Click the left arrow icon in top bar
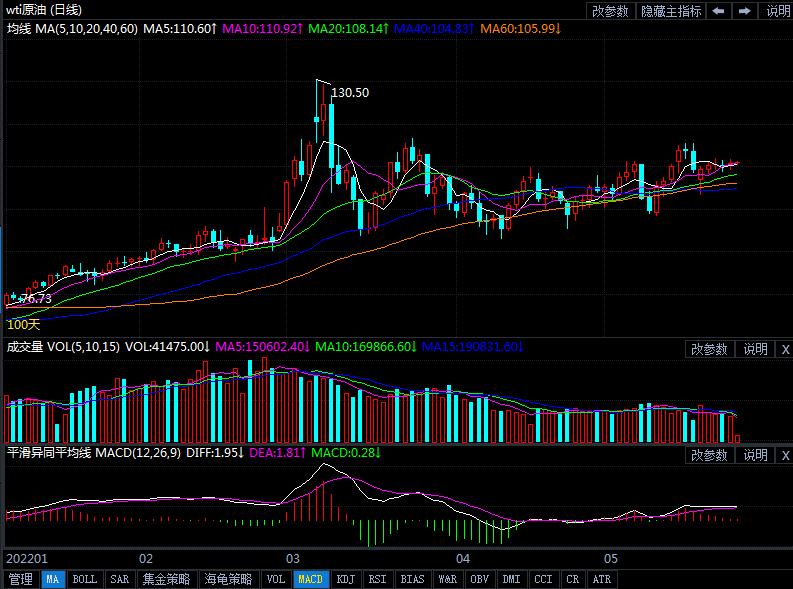 [719, 11]
